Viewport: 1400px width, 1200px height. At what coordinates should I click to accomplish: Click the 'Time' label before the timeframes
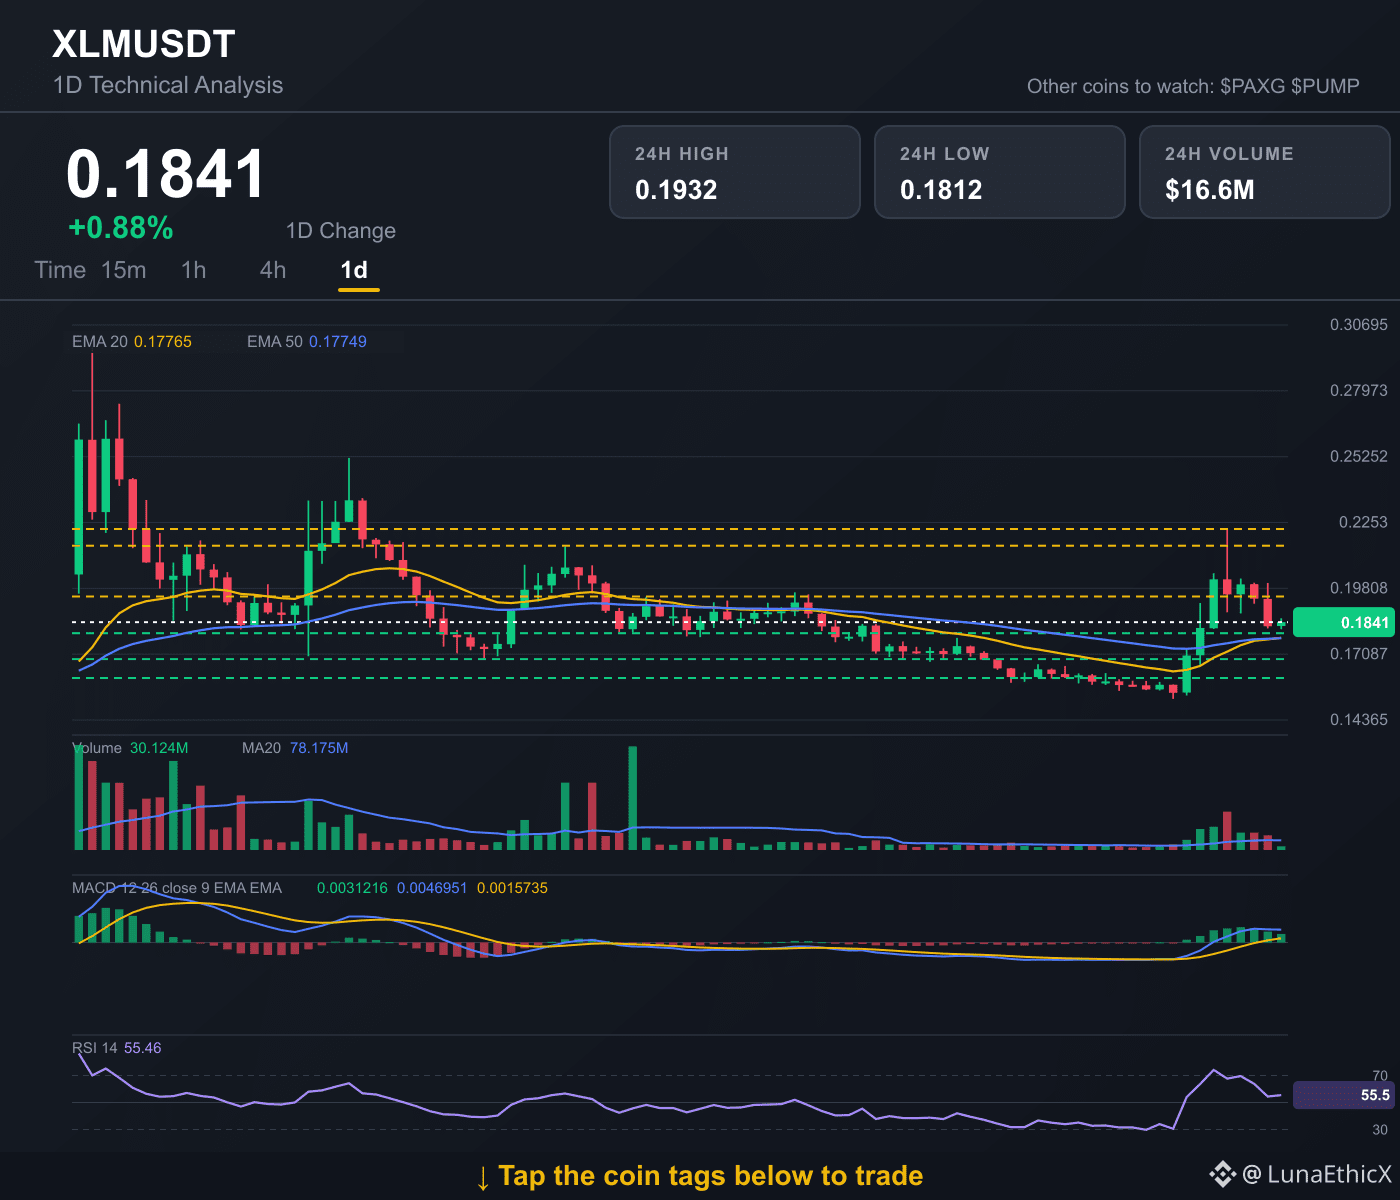[x=60, y=270]
